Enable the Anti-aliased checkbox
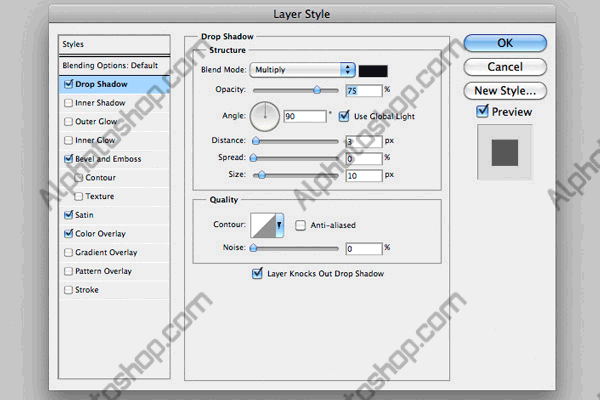 point(300,225)
